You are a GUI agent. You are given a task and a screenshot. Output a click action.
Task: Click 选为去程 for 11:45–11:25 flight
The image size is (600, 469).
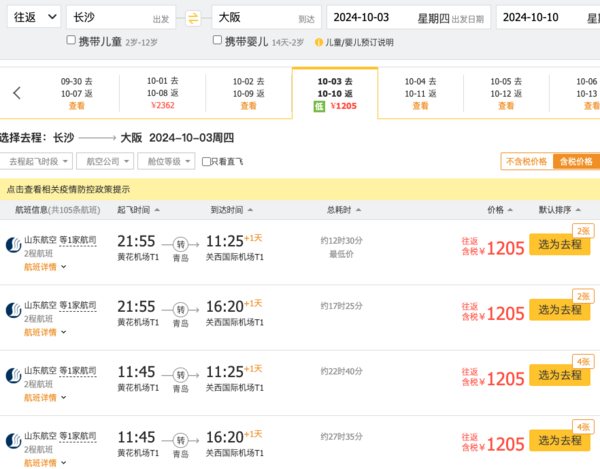(x=560, y=375)
